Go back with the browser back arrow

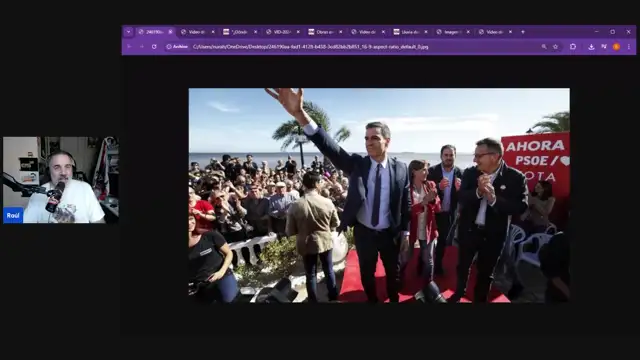pyautogui.click(x=129, y=47)
